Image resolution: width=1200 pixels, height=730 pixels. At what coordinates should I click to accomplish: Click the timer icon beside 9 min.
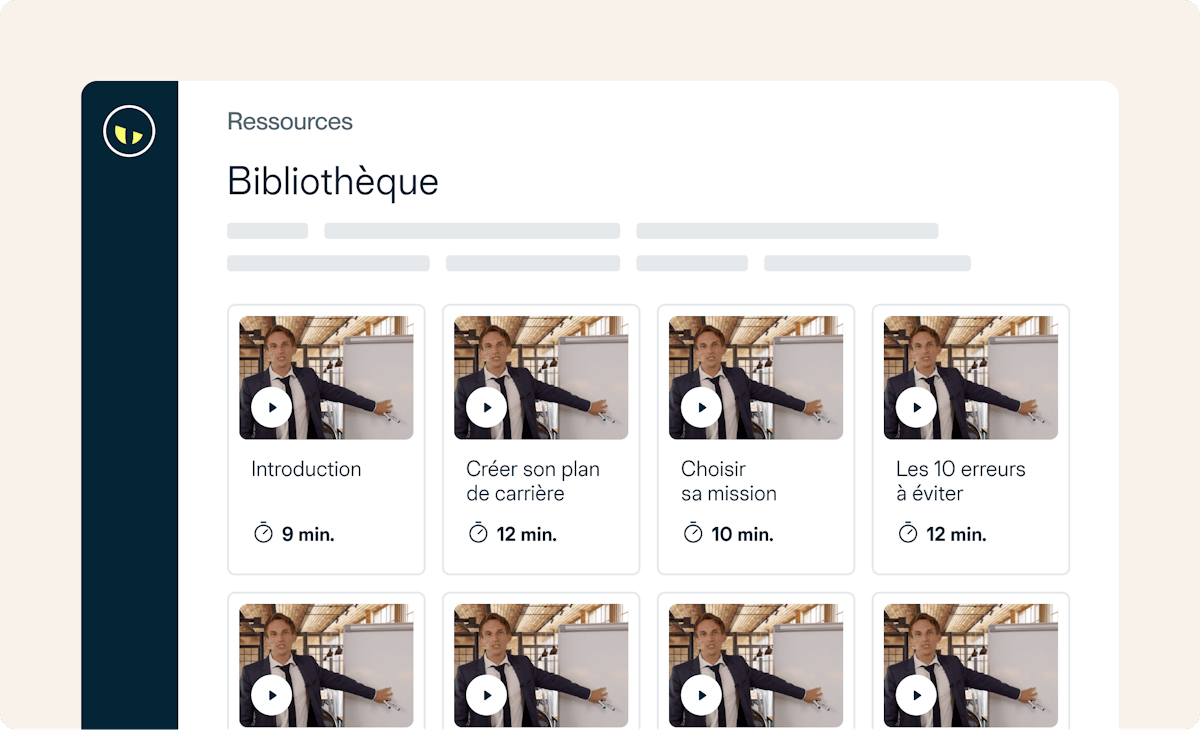[263, 533]
